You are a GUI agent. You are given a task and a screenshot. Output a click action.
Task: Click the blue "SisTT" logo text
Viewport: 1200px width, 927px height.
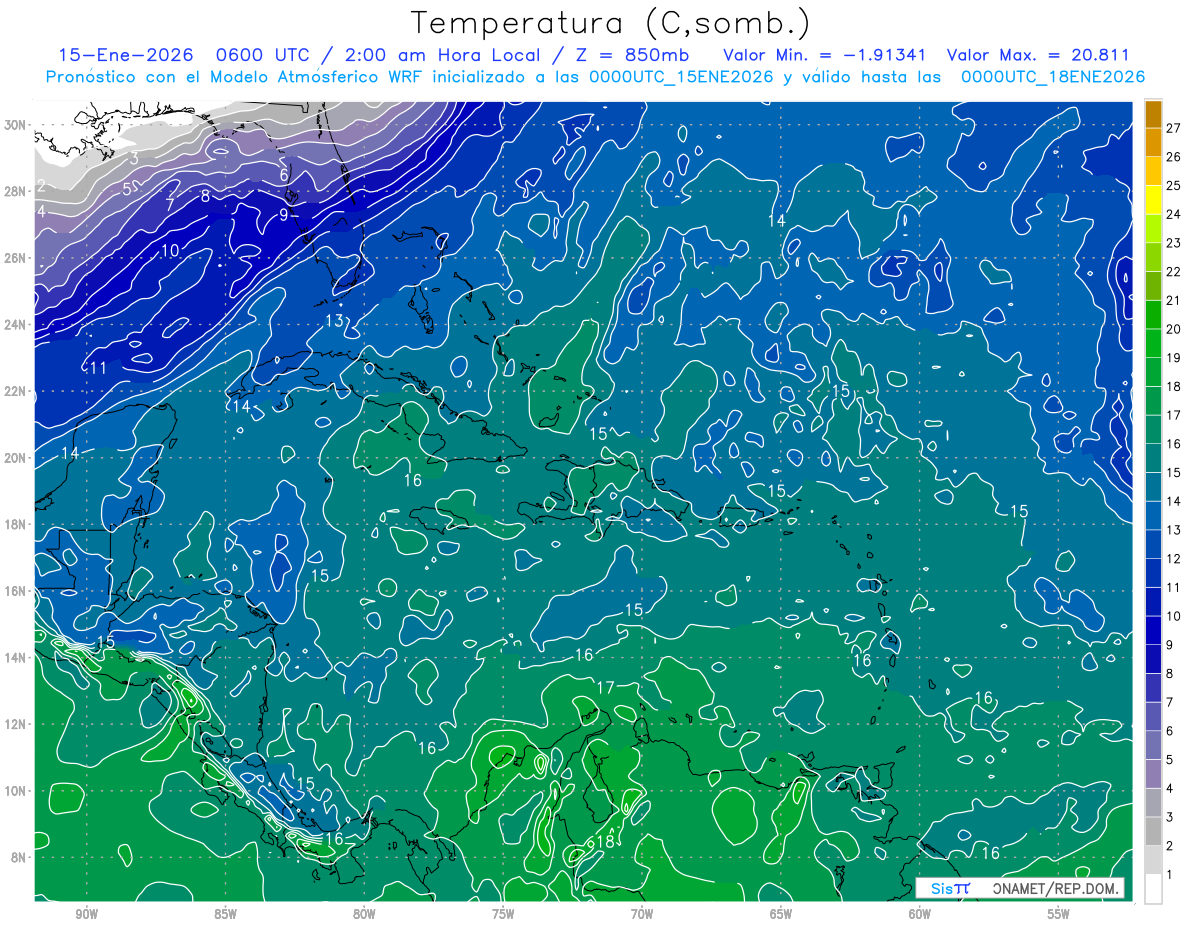click(950, 888)
